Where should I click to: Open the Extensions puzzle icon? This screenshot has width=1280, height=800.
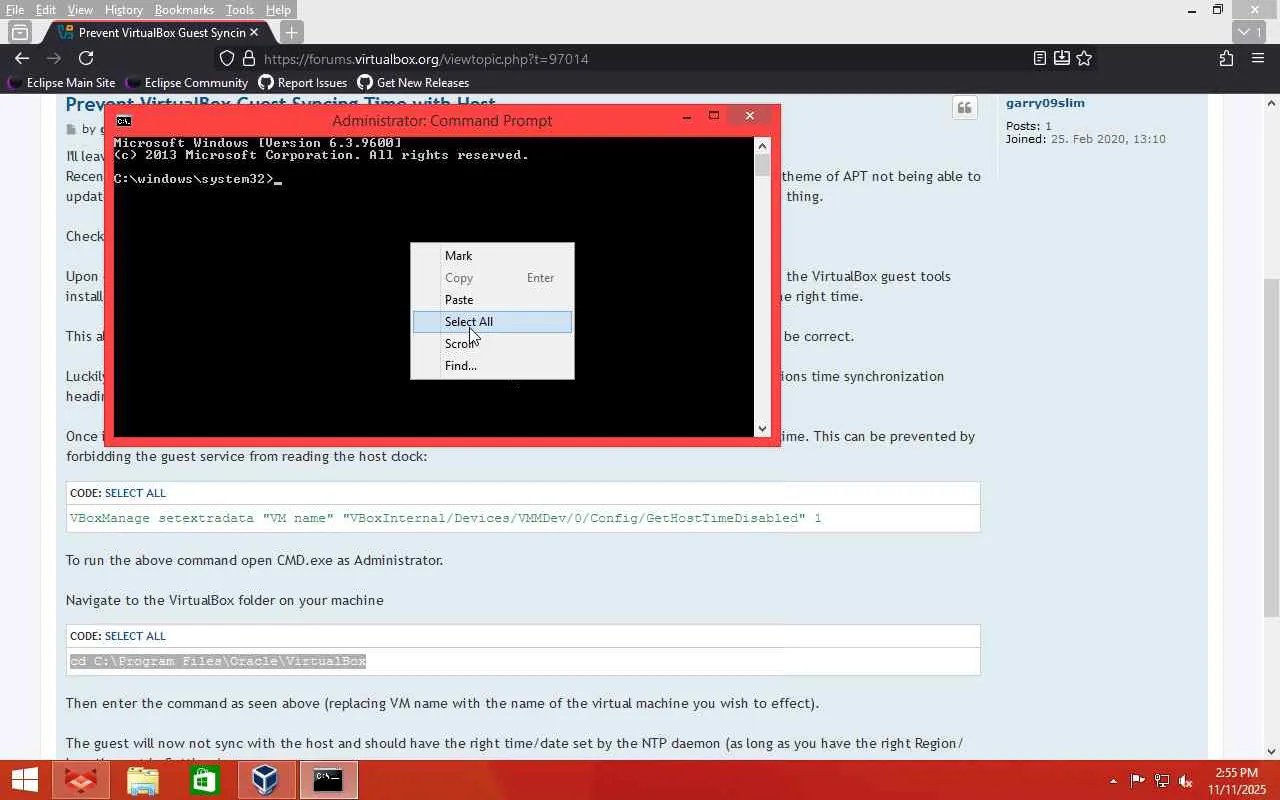[1226, 58]
